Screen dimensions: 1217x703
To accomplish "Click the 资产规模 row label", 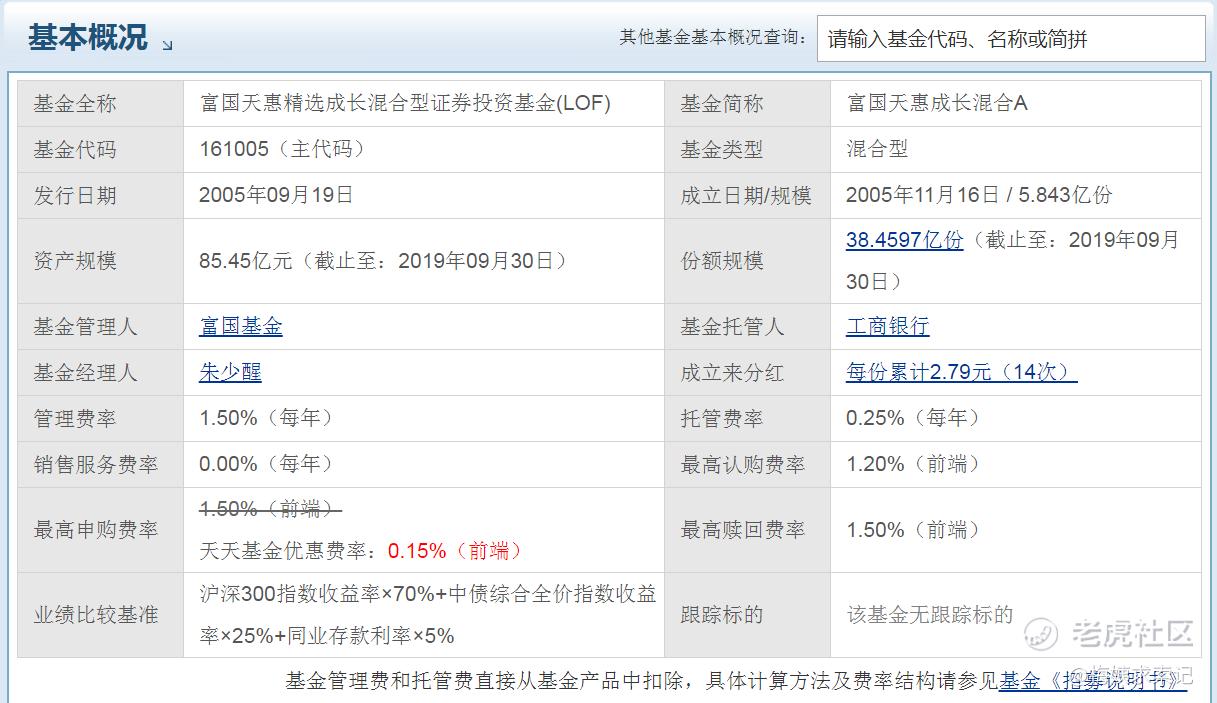I will pyautogui.click(x=75, y=261).
